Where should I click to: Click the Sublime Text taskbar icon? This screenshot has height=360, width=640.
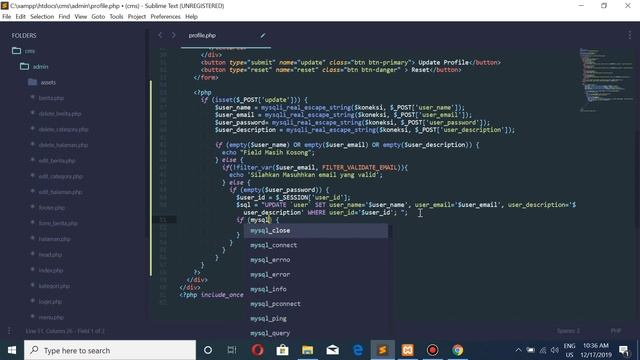(x=382, y=350)
